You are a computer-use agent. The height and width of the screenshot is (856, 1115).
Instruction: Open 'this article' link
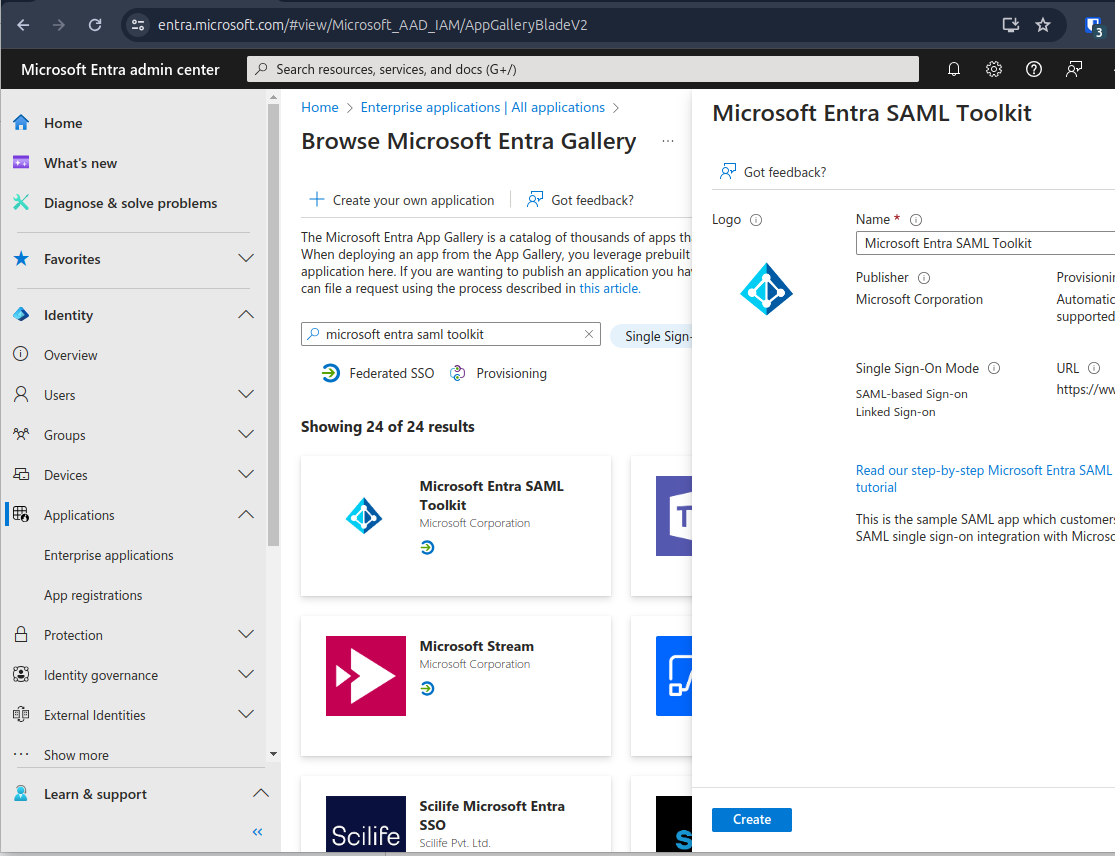(609, 289)
